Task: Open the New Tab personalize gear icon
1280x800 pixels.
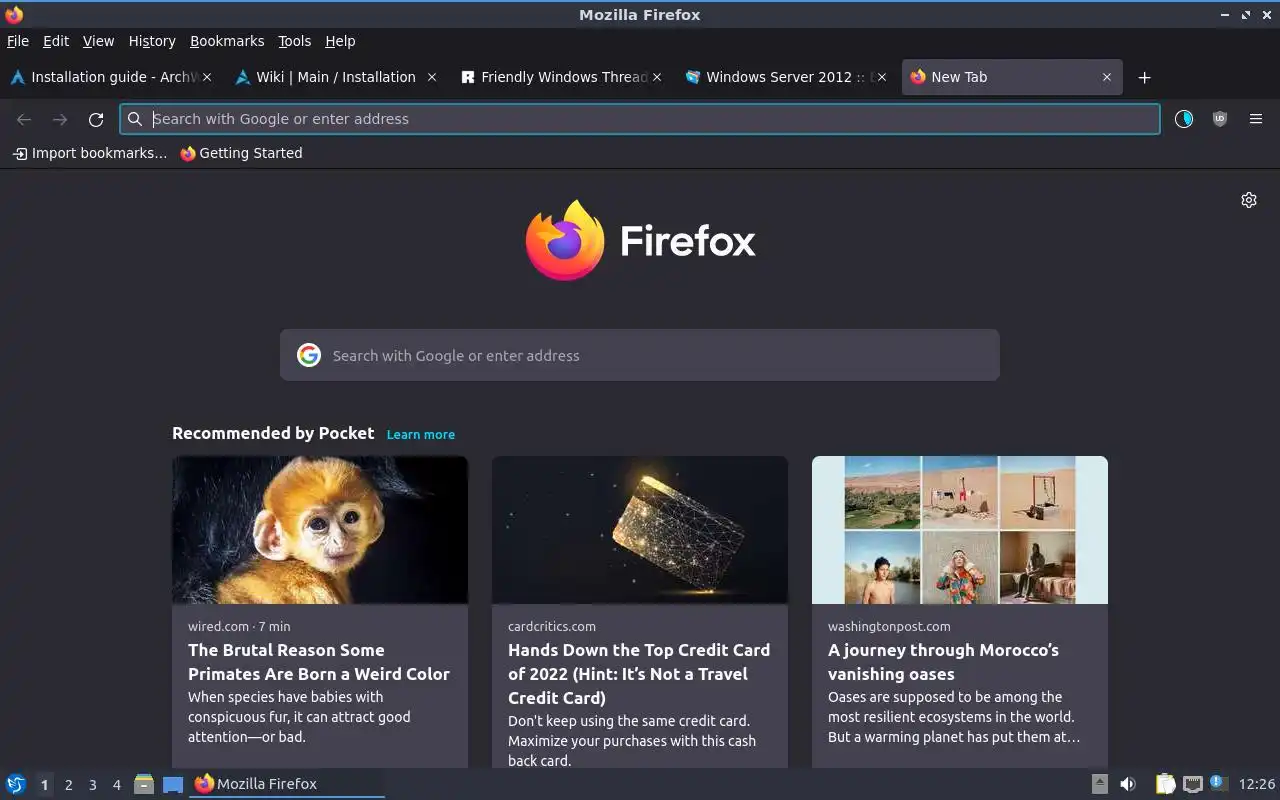Action: pos(1249,200)
